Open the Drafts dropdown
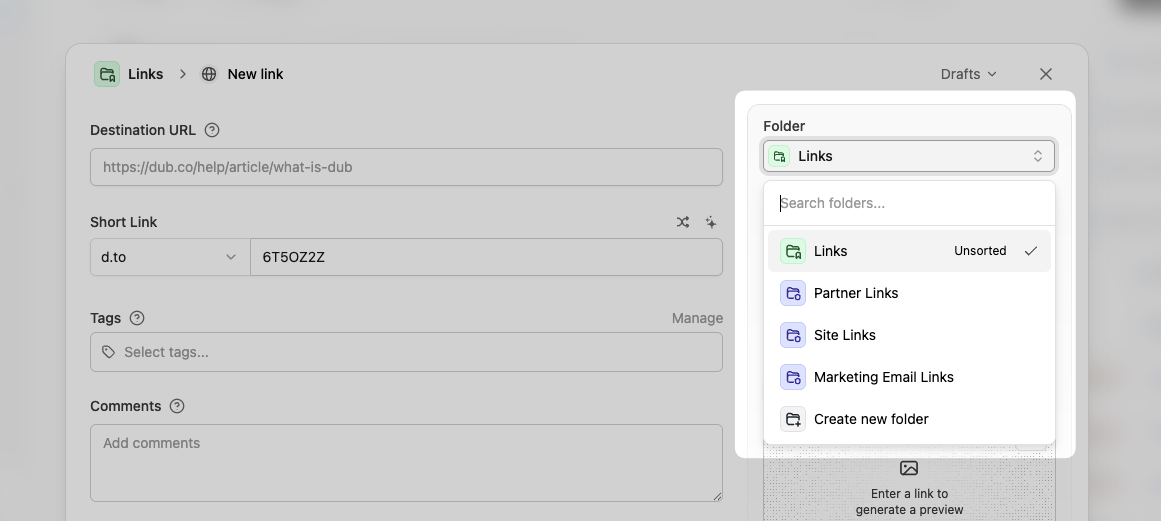 [968, 74]
